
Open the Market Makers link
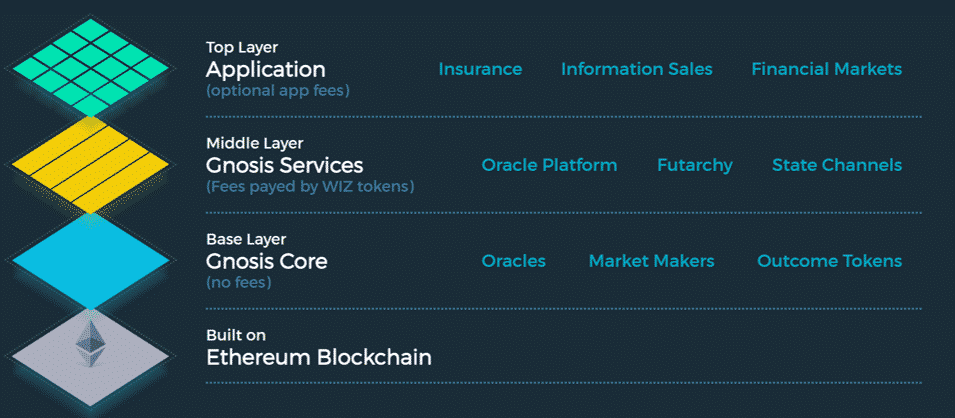(651, 261)
